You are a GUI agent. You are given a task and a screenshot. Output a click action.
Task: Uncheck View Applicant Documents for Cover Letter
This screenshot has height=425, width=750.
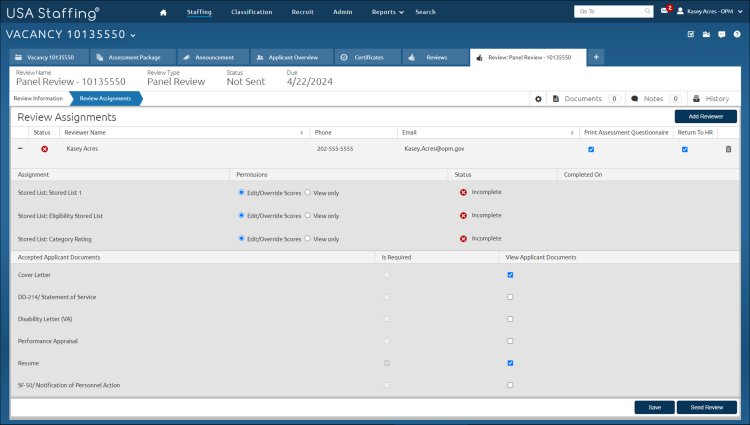(510, 275)
